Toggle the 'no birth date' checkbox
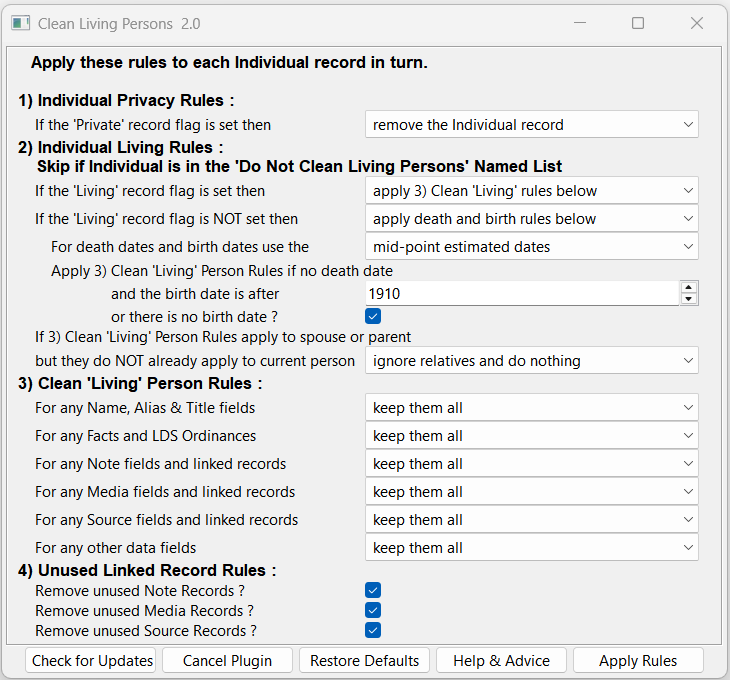The height and width of the screenshot is (680, 730). pyautogui.click(x=373, y=316)
